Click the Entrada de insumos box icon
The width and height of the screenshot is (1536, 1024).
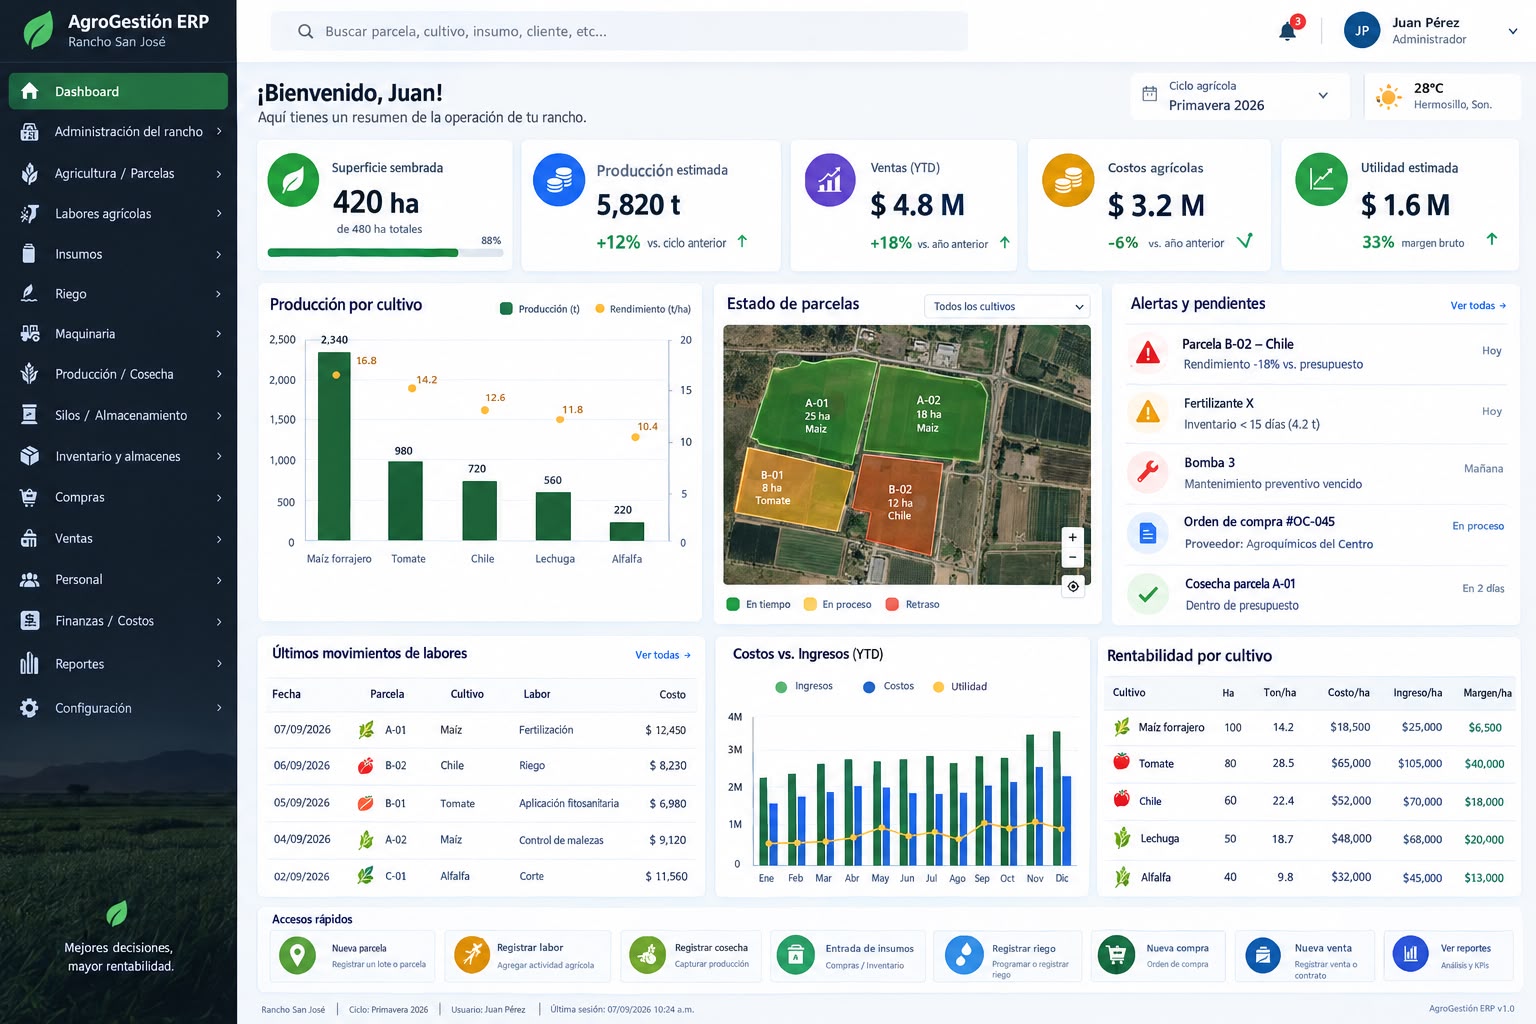796,955
